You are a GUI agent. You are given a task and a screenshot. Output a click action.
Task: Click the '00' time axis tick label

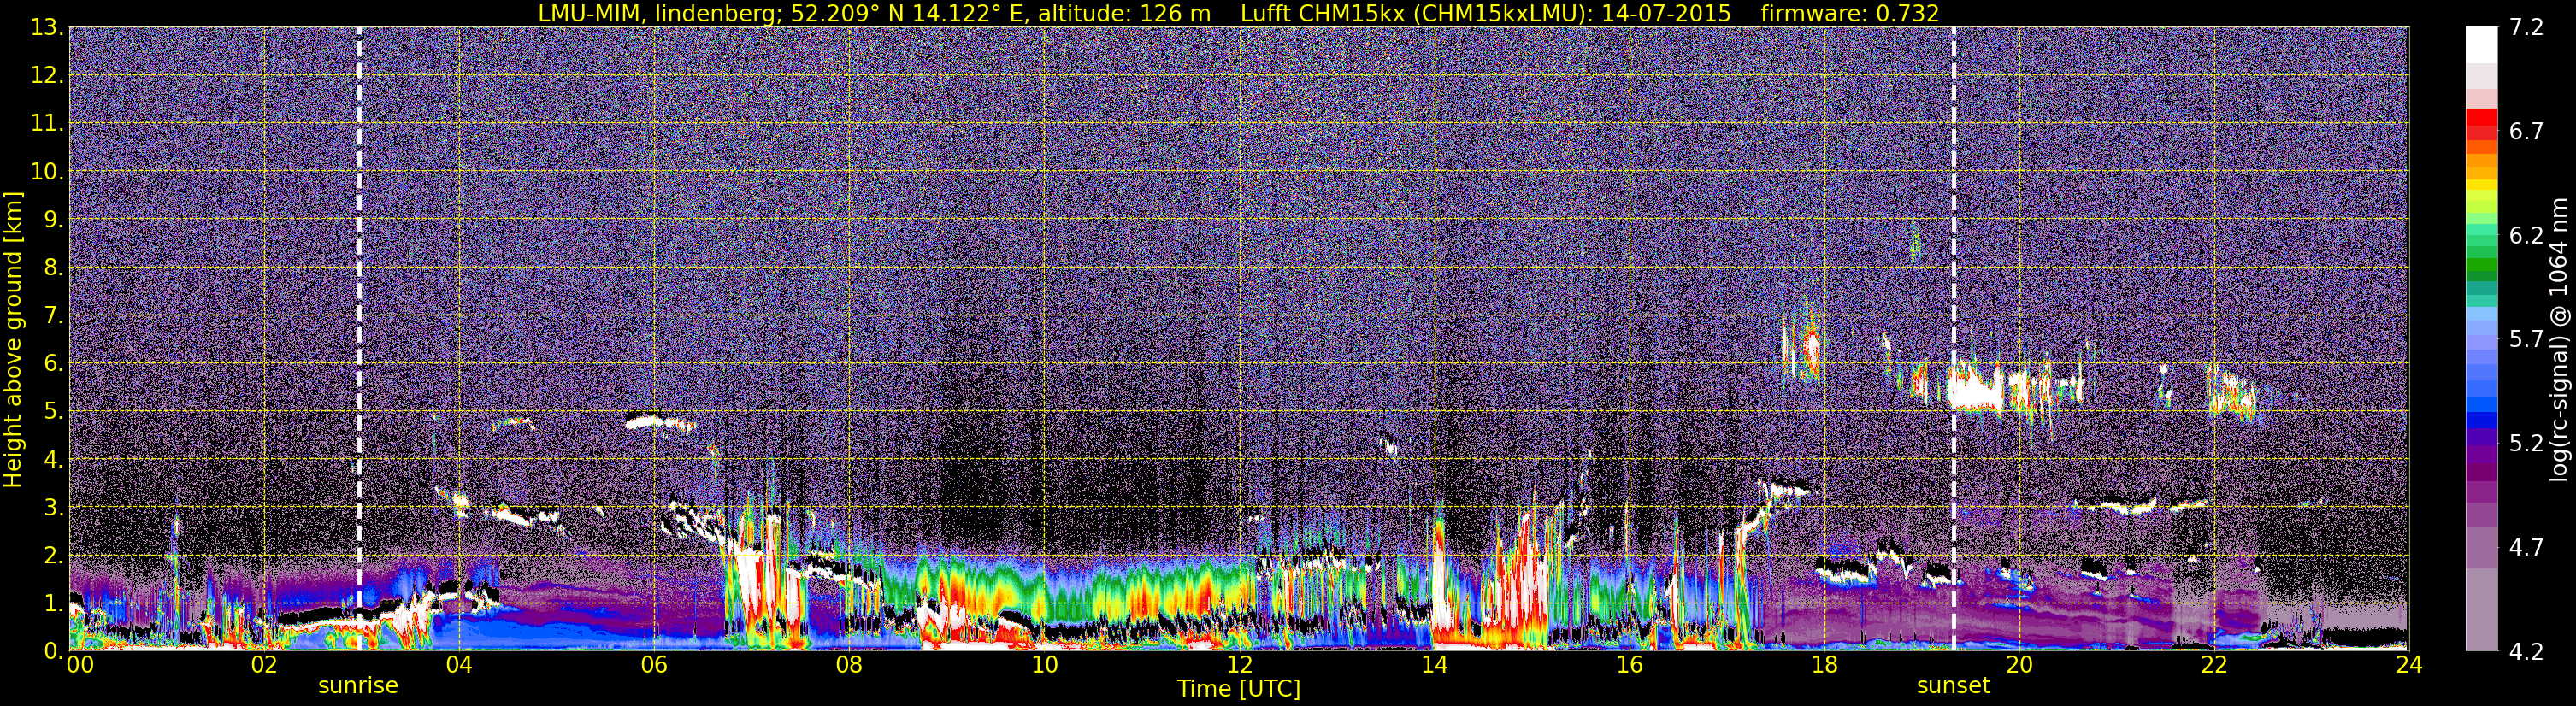click(80, 666)
